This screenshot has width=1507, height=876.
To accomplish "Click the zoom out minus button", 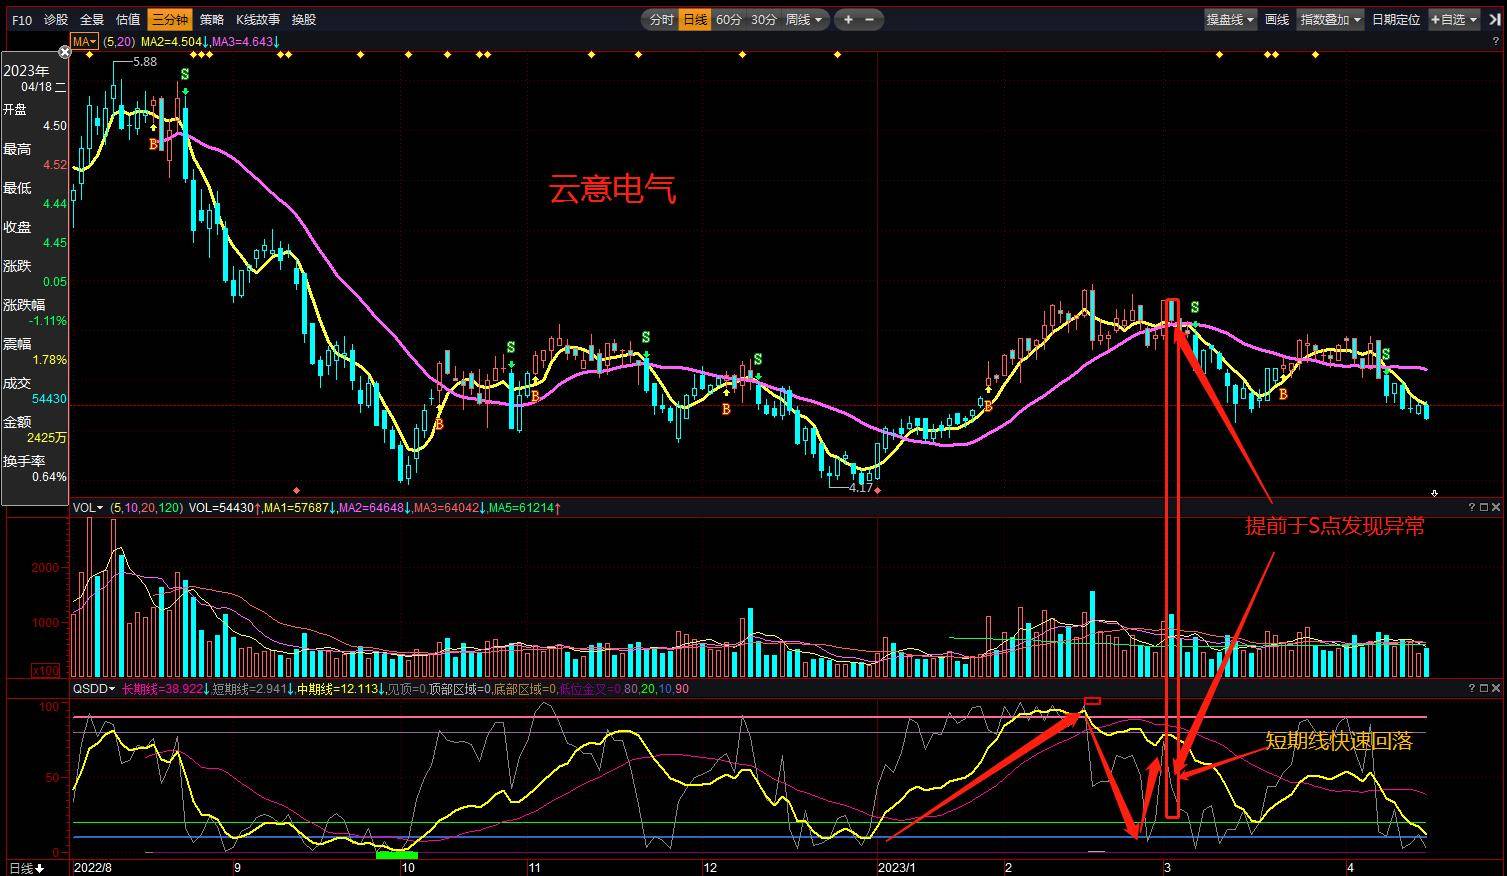I will (869, 19).
